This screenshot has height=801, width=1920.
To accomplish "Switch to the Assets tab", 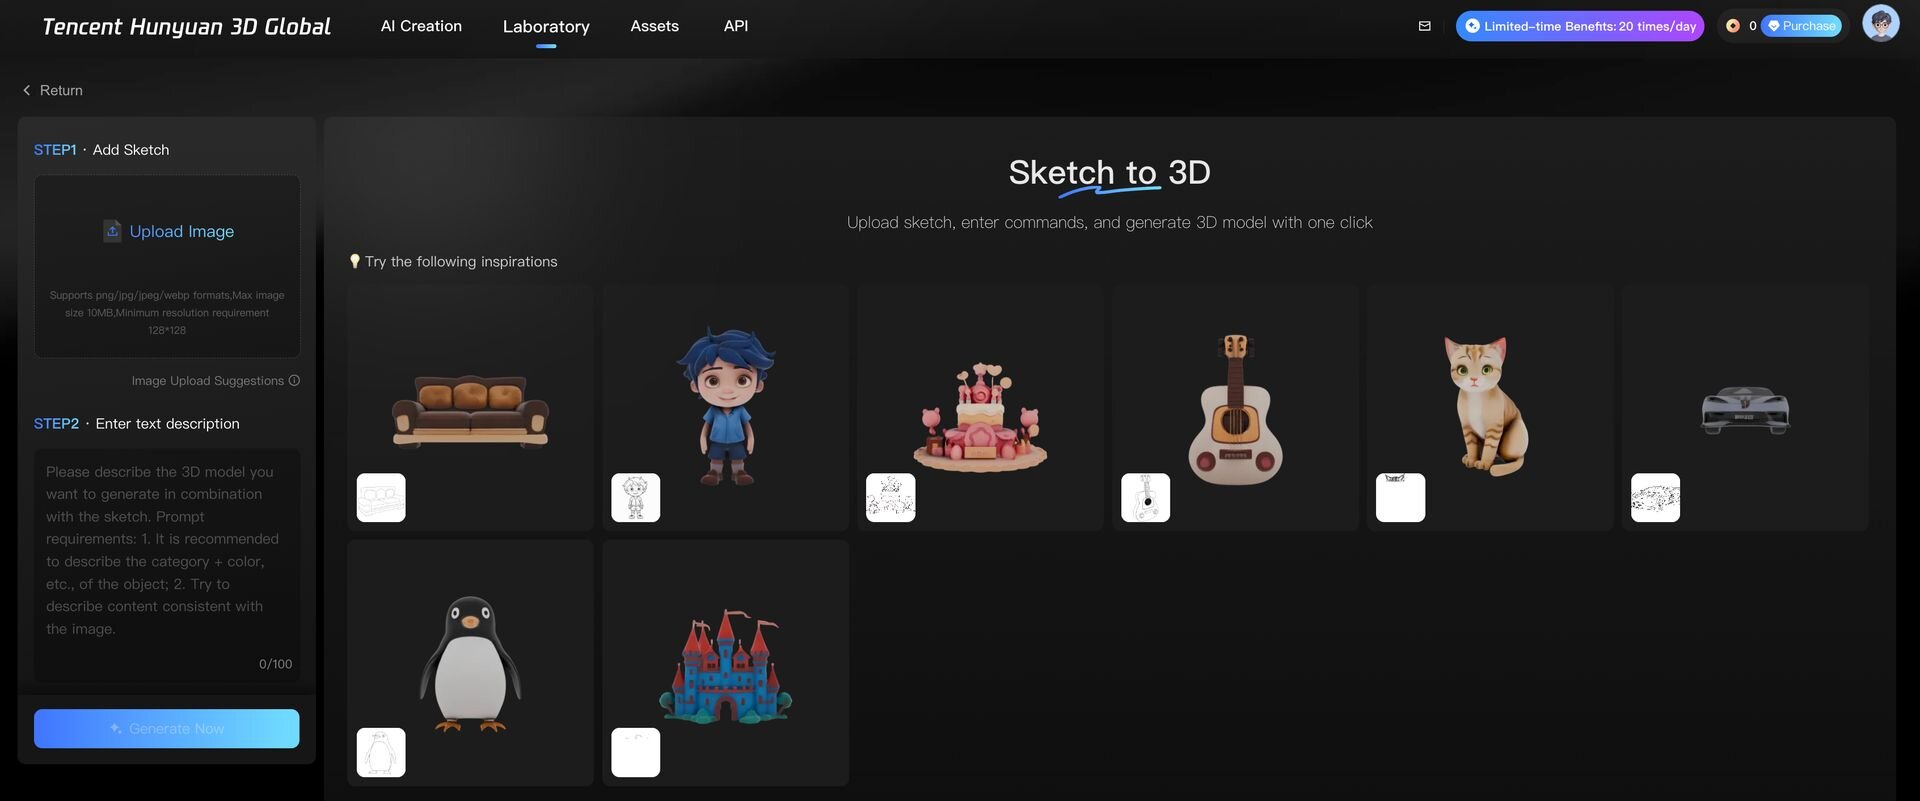I will click(x=654, y=26).
